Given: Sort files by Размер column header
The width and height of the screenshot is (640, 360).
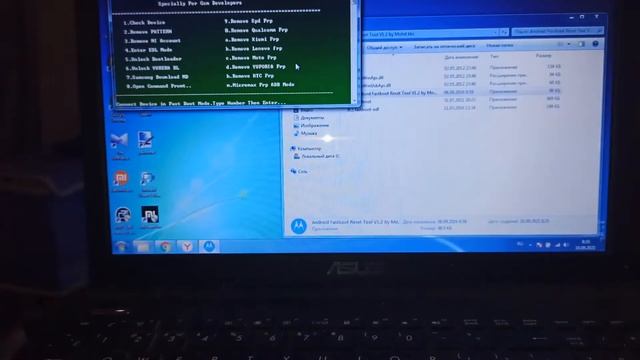Looking at the screenshot, I should 543,56.
